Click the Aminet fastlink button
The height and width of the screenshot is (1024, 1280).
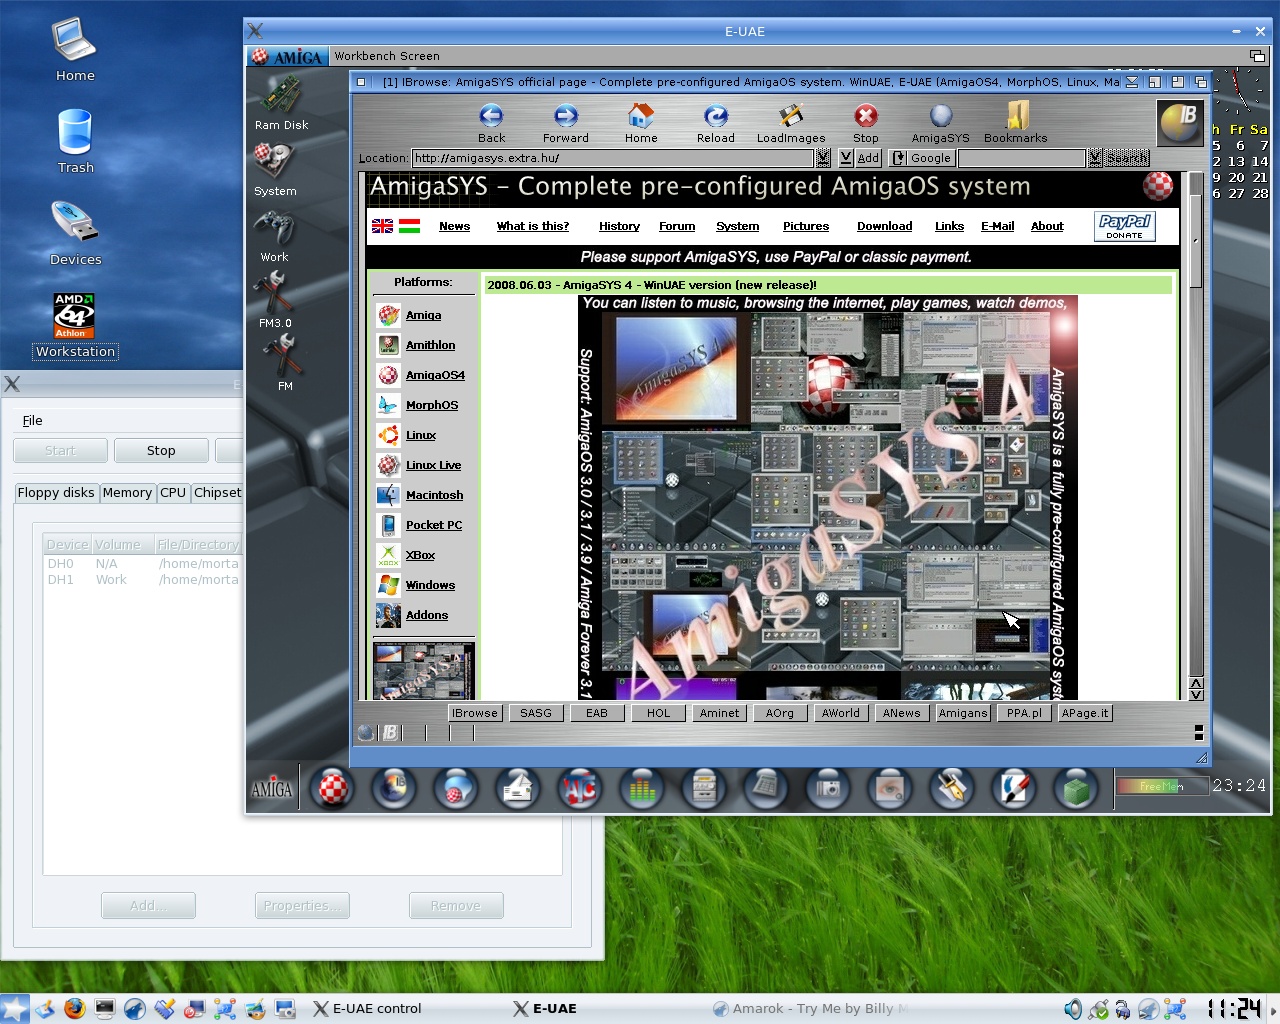720,713
